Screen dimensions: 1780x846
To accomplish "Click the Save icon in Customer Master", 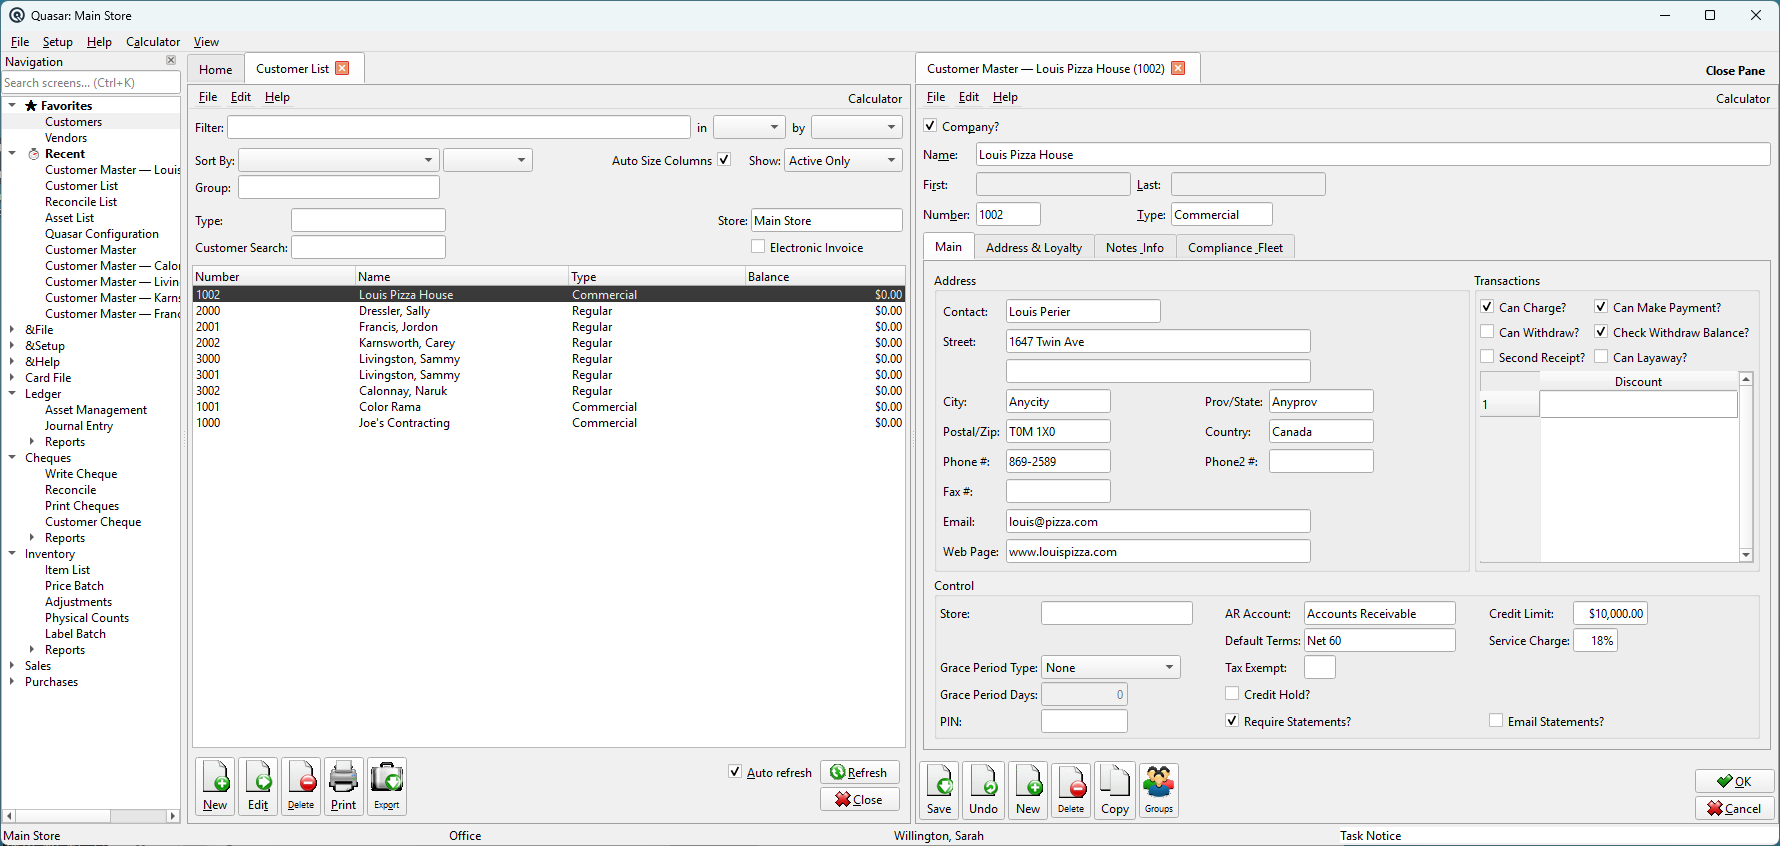I will pos(939,790).
